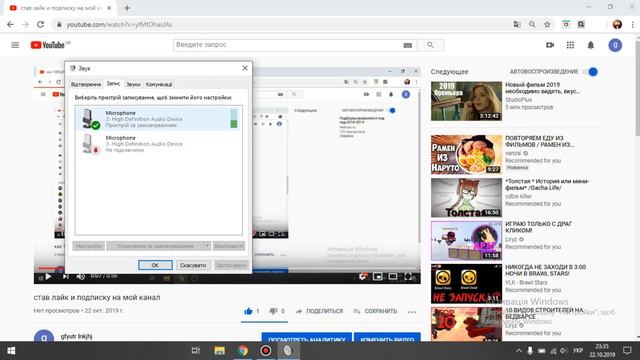Screen dimensions: 640x360
Task: Open the on-screen keyboard in the search box
Action: tap(407, 45)
